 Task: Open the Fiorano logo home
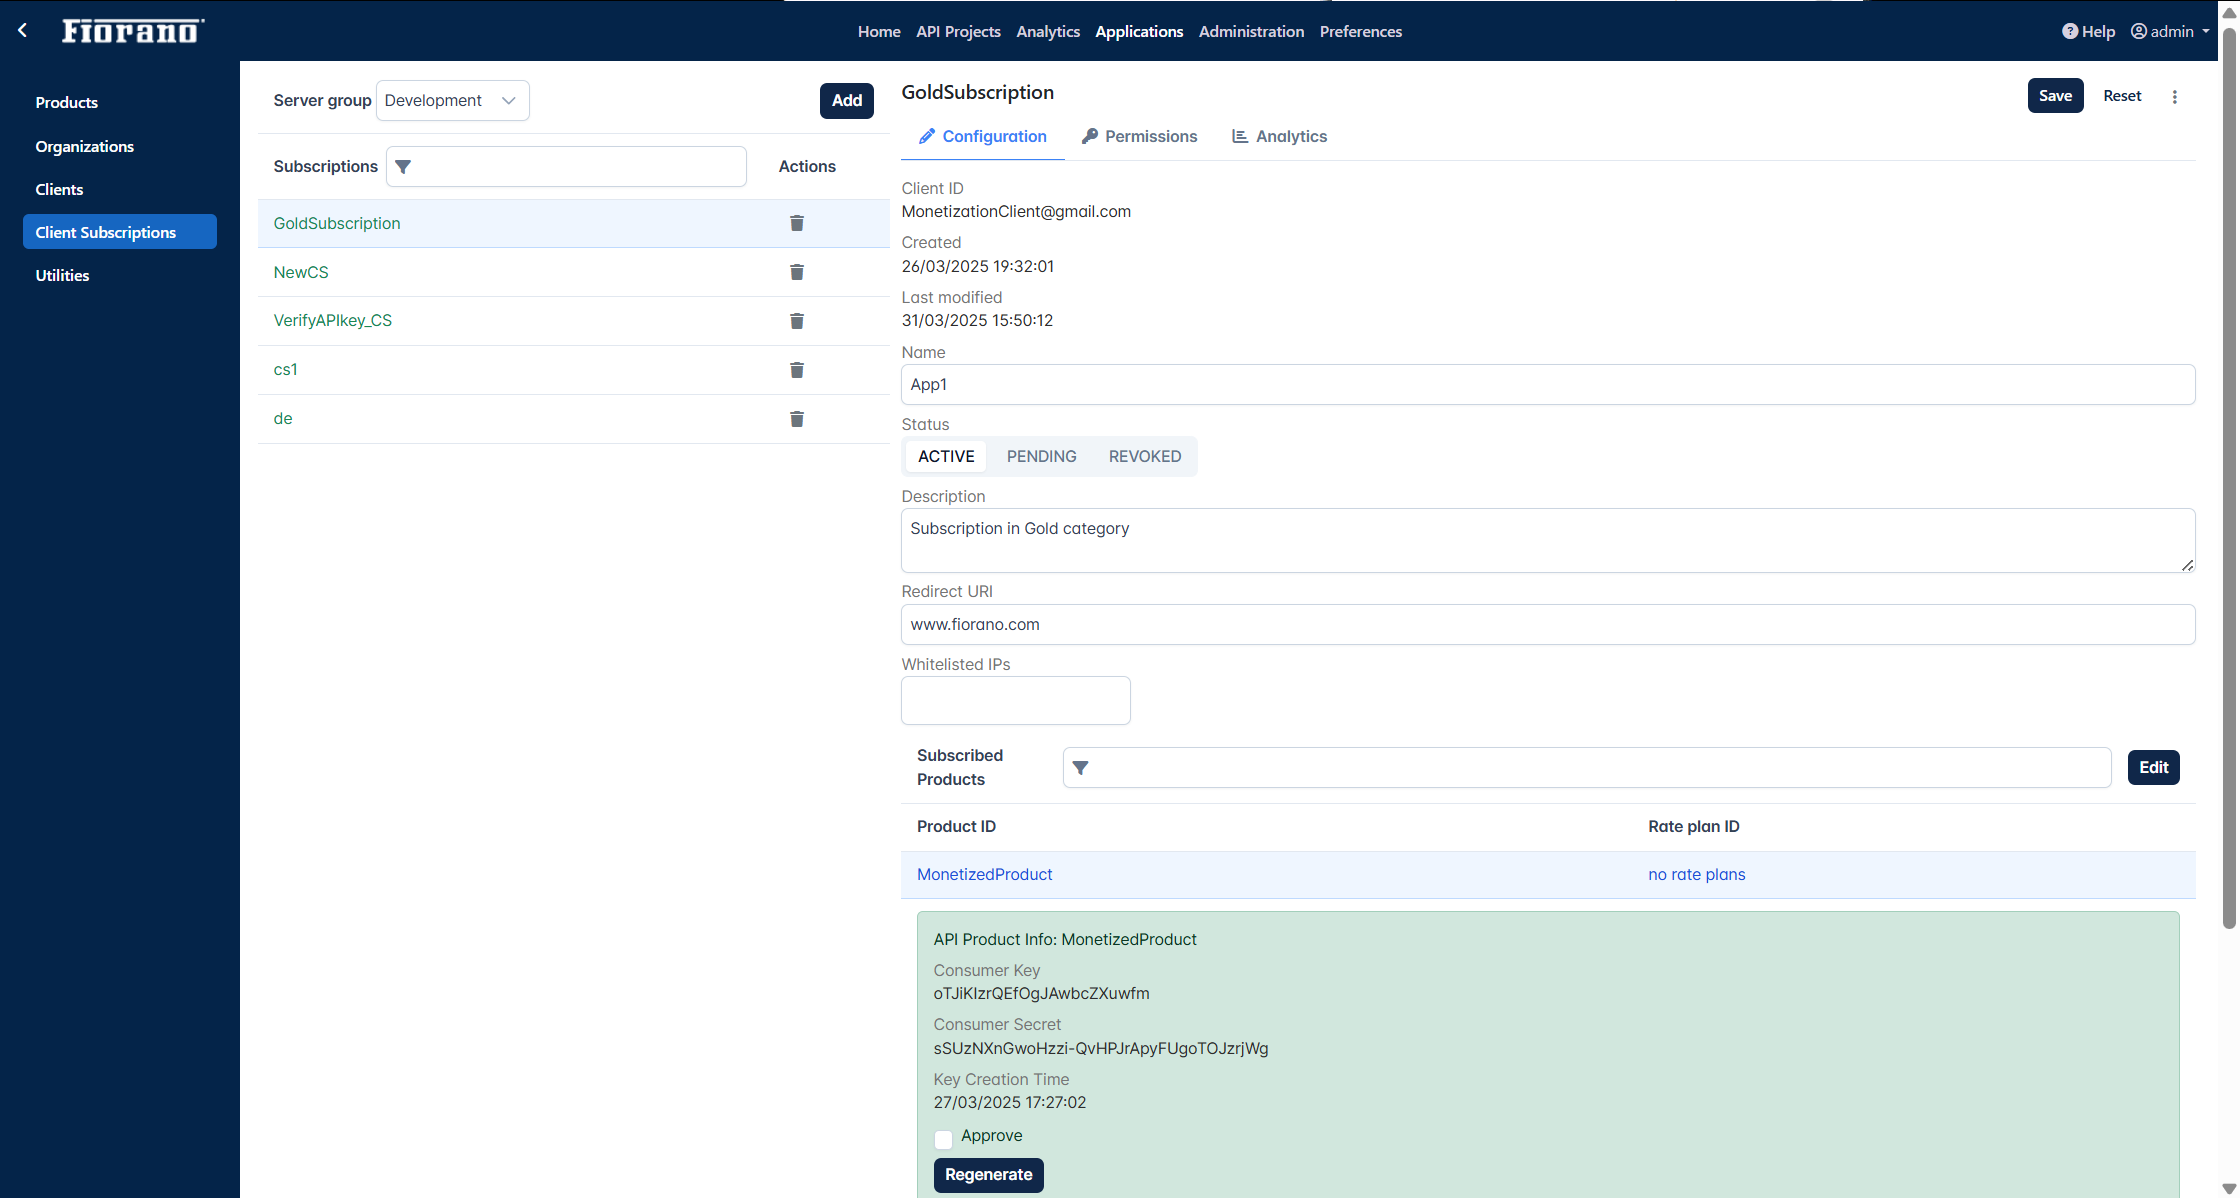click(x=133, y=31)
